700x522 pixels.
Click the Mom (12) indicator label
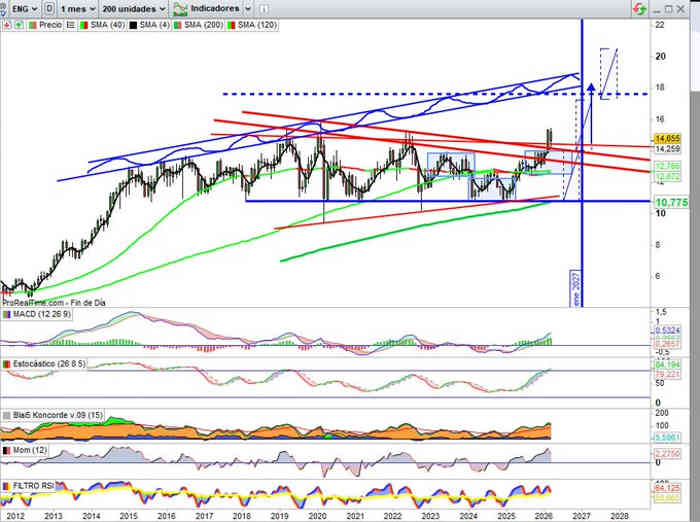pyautogui.click(x=28, y=451)
